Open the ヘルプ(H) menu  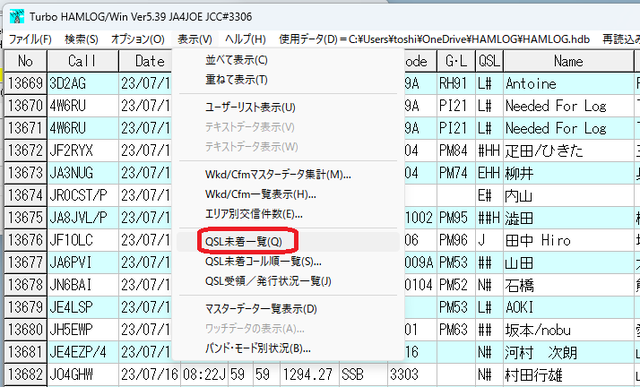[x=245, y=39]
